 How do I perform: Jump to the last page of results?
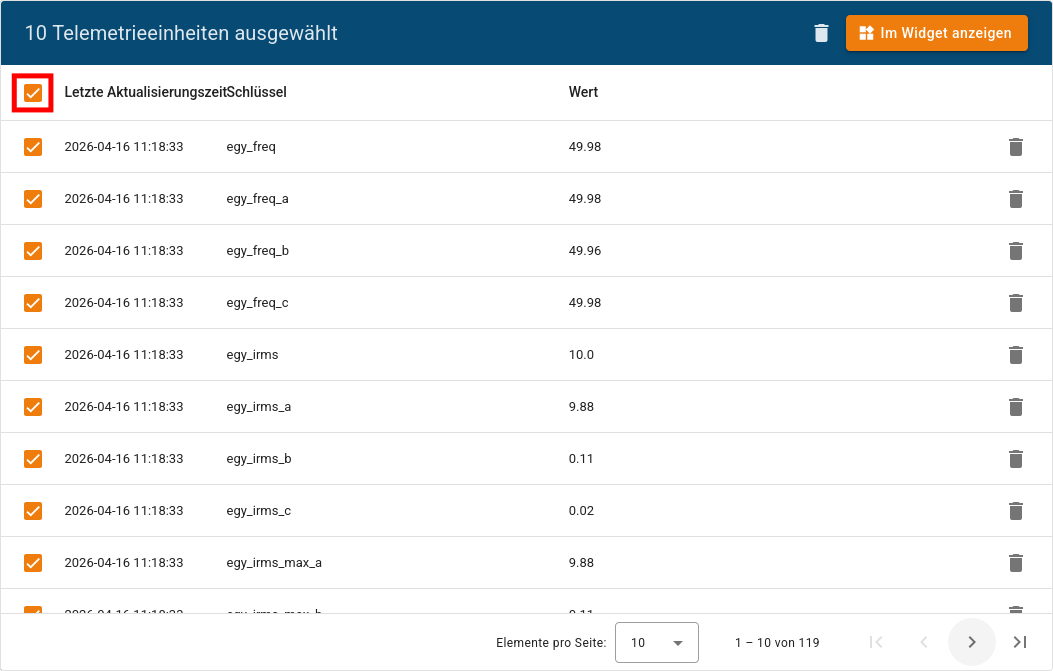click(x=1019, y=642)
